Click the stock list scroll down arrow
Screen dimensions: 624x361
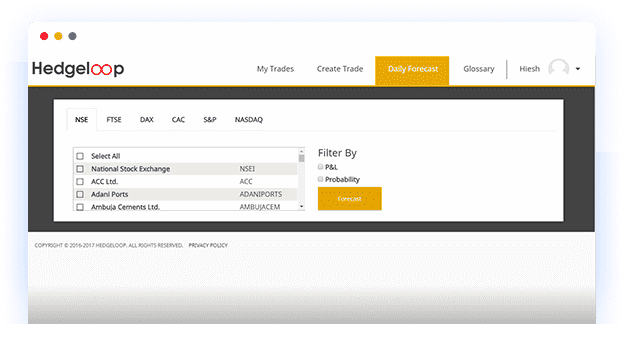click(301, 206)
